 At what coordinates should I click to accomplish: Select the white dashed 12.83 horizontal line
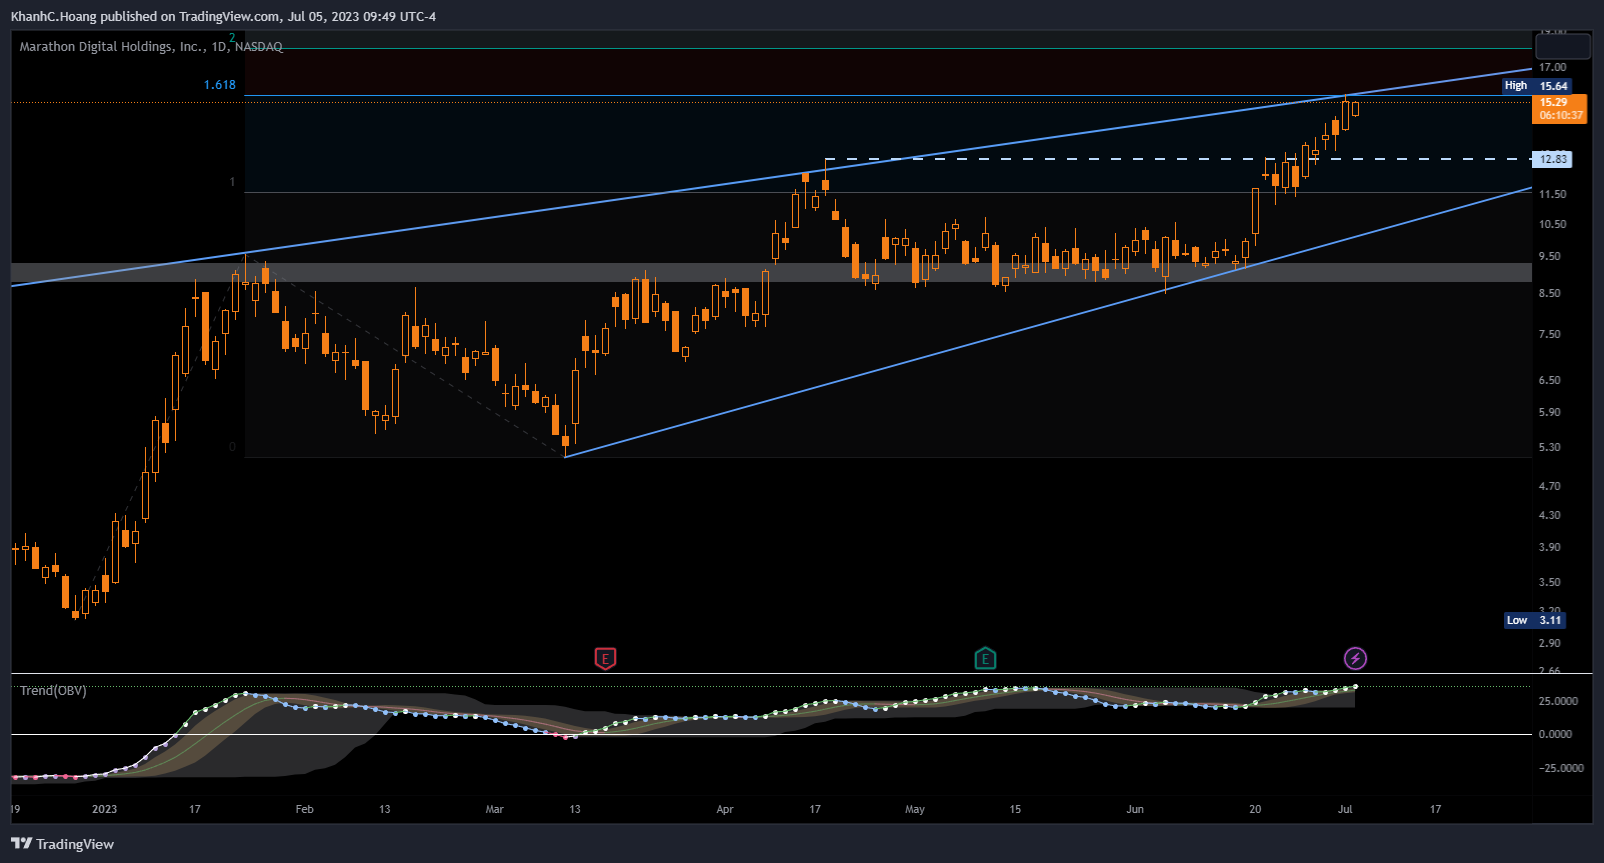(x=1178, y=159)
